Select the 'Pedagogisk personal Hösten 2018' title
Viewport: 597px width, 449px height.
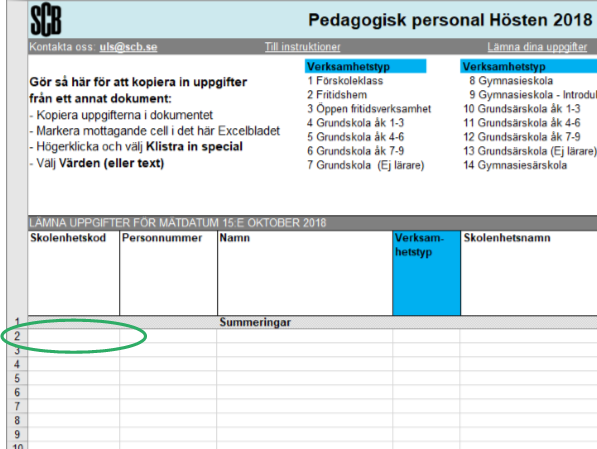click(450, 20)
